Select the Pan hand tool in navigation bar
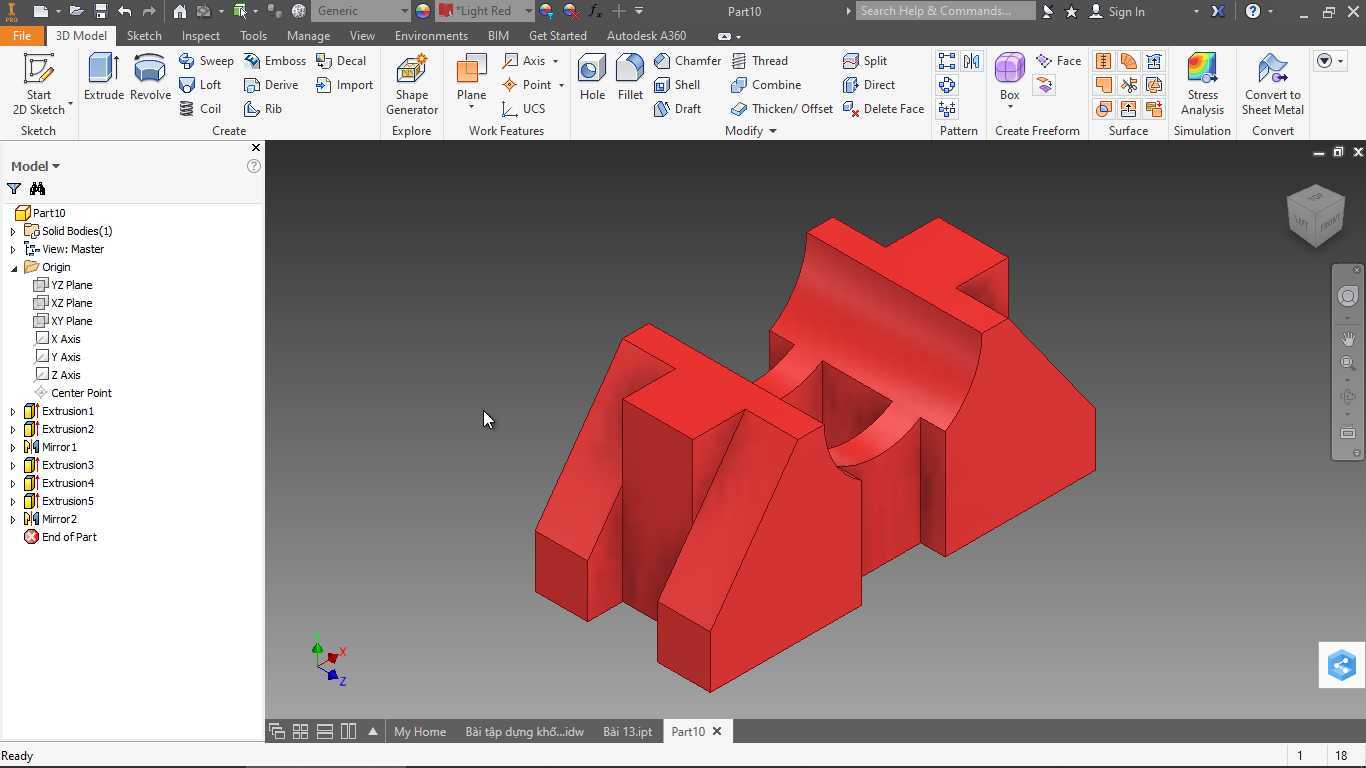The width and height of the screenshot is (1366, 768). pos(1348,339)
